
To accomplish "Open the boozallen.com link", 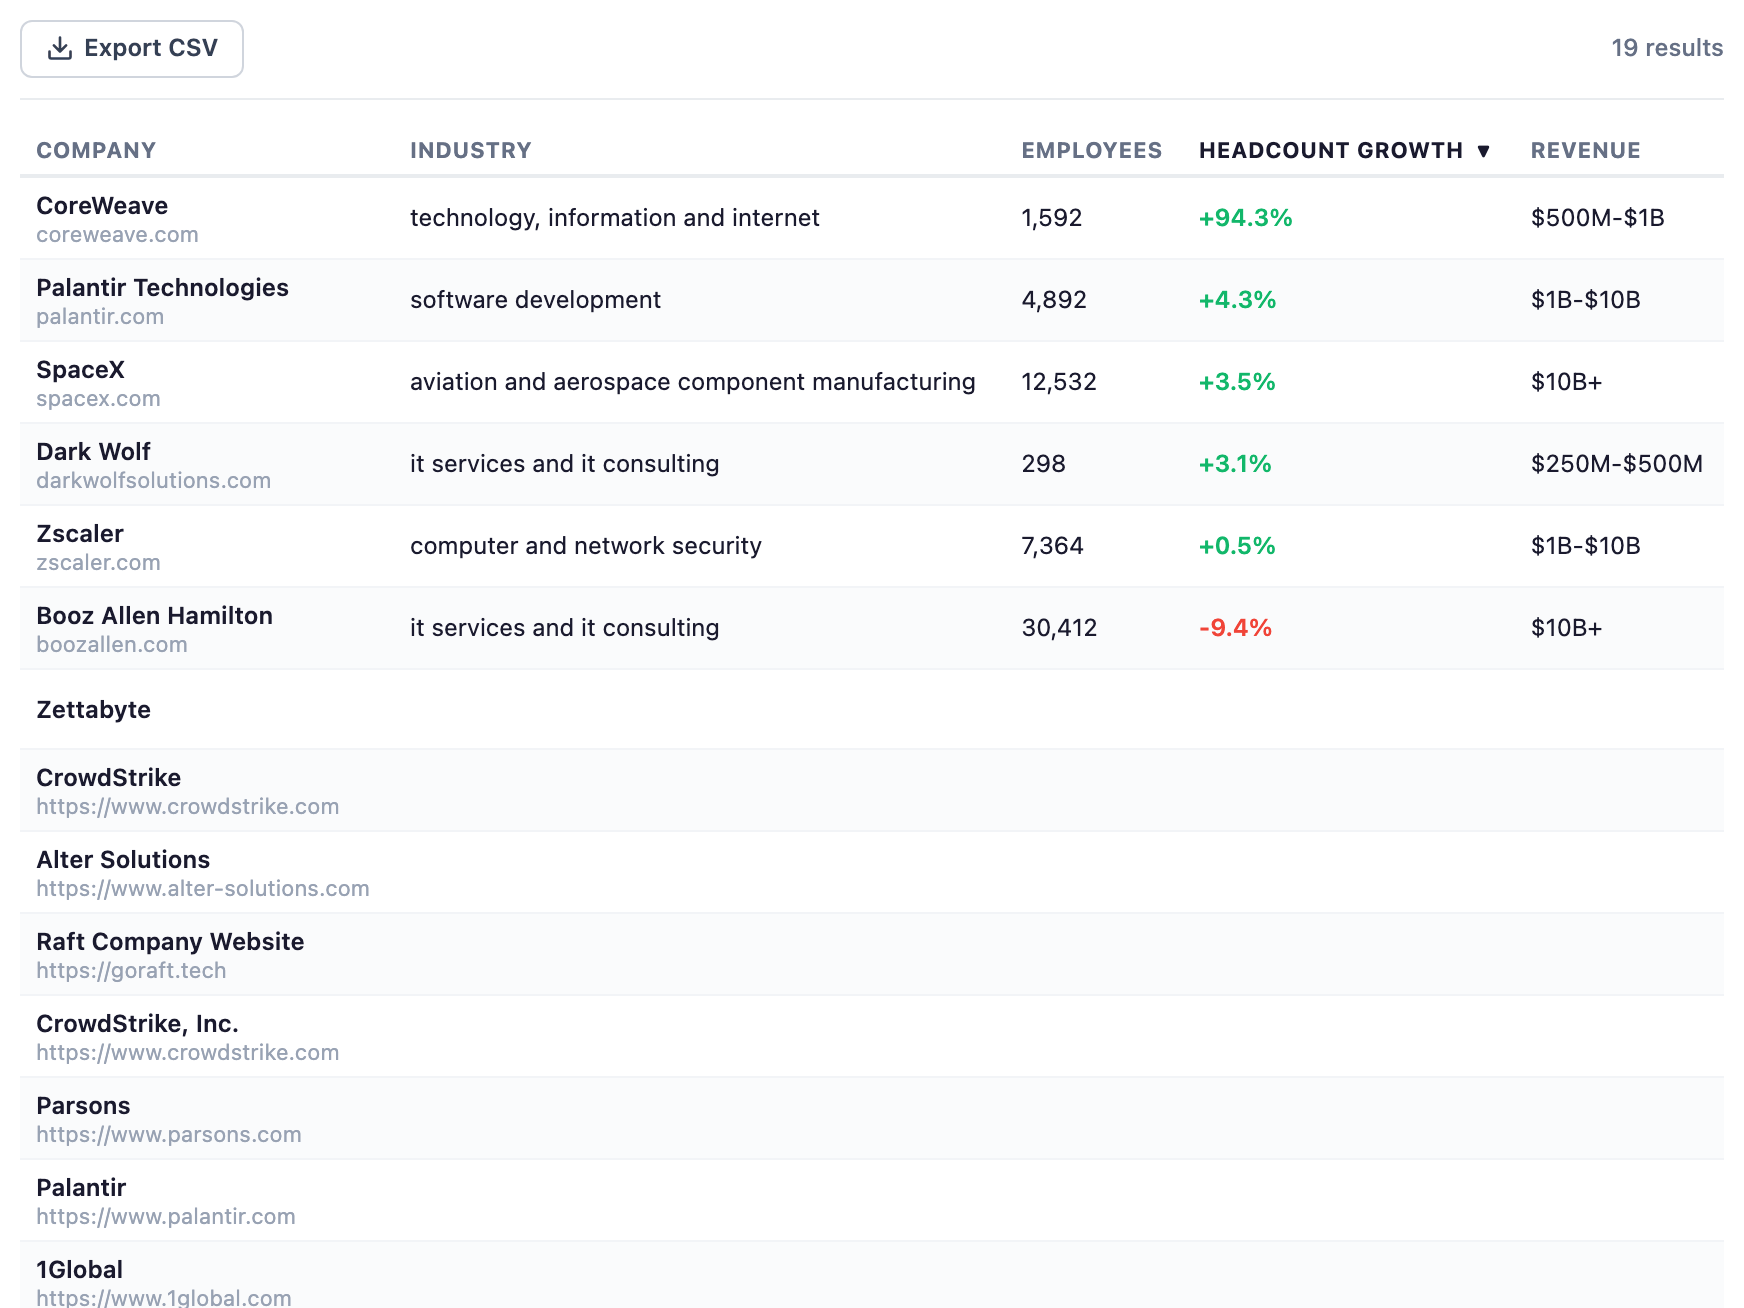I will 112,645.
